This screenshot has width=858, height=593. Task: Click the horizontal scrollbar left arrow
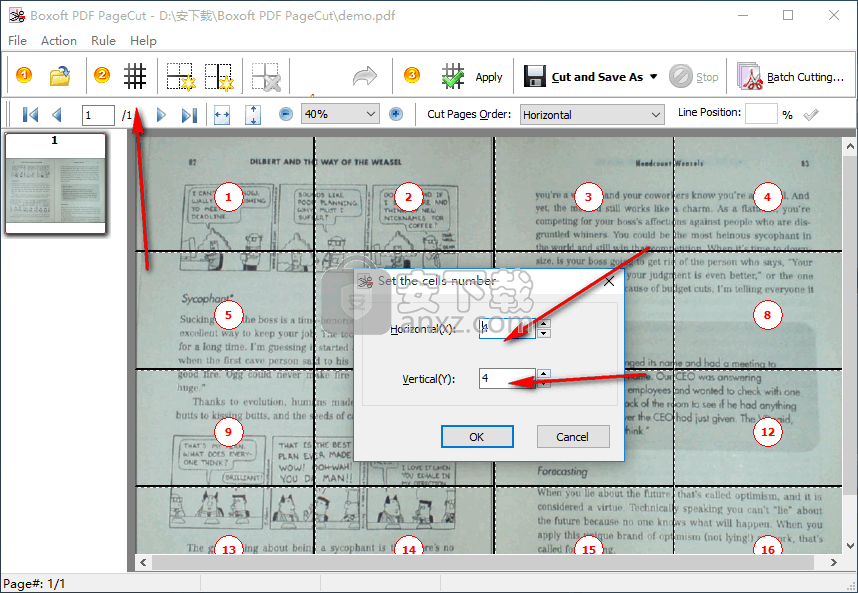(143, 562)
